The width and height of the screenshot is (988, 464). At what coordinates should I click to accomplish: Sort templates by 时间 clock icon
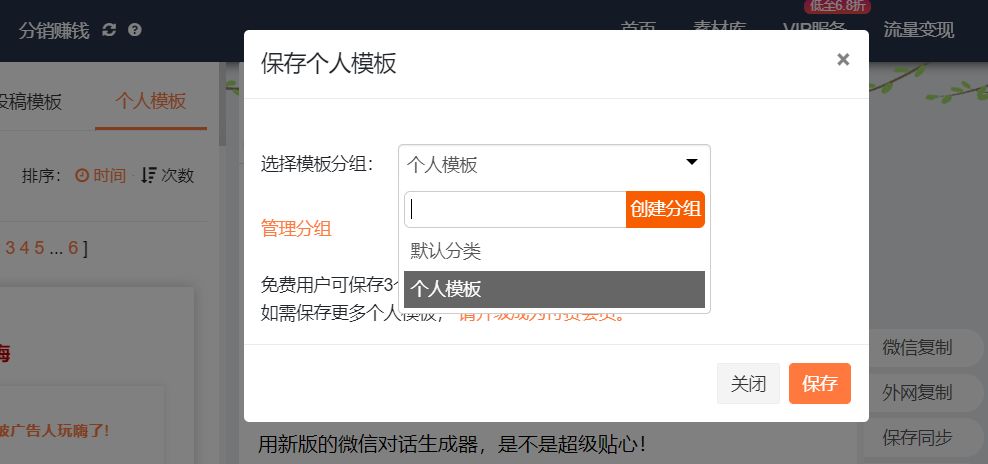[82, 175]
